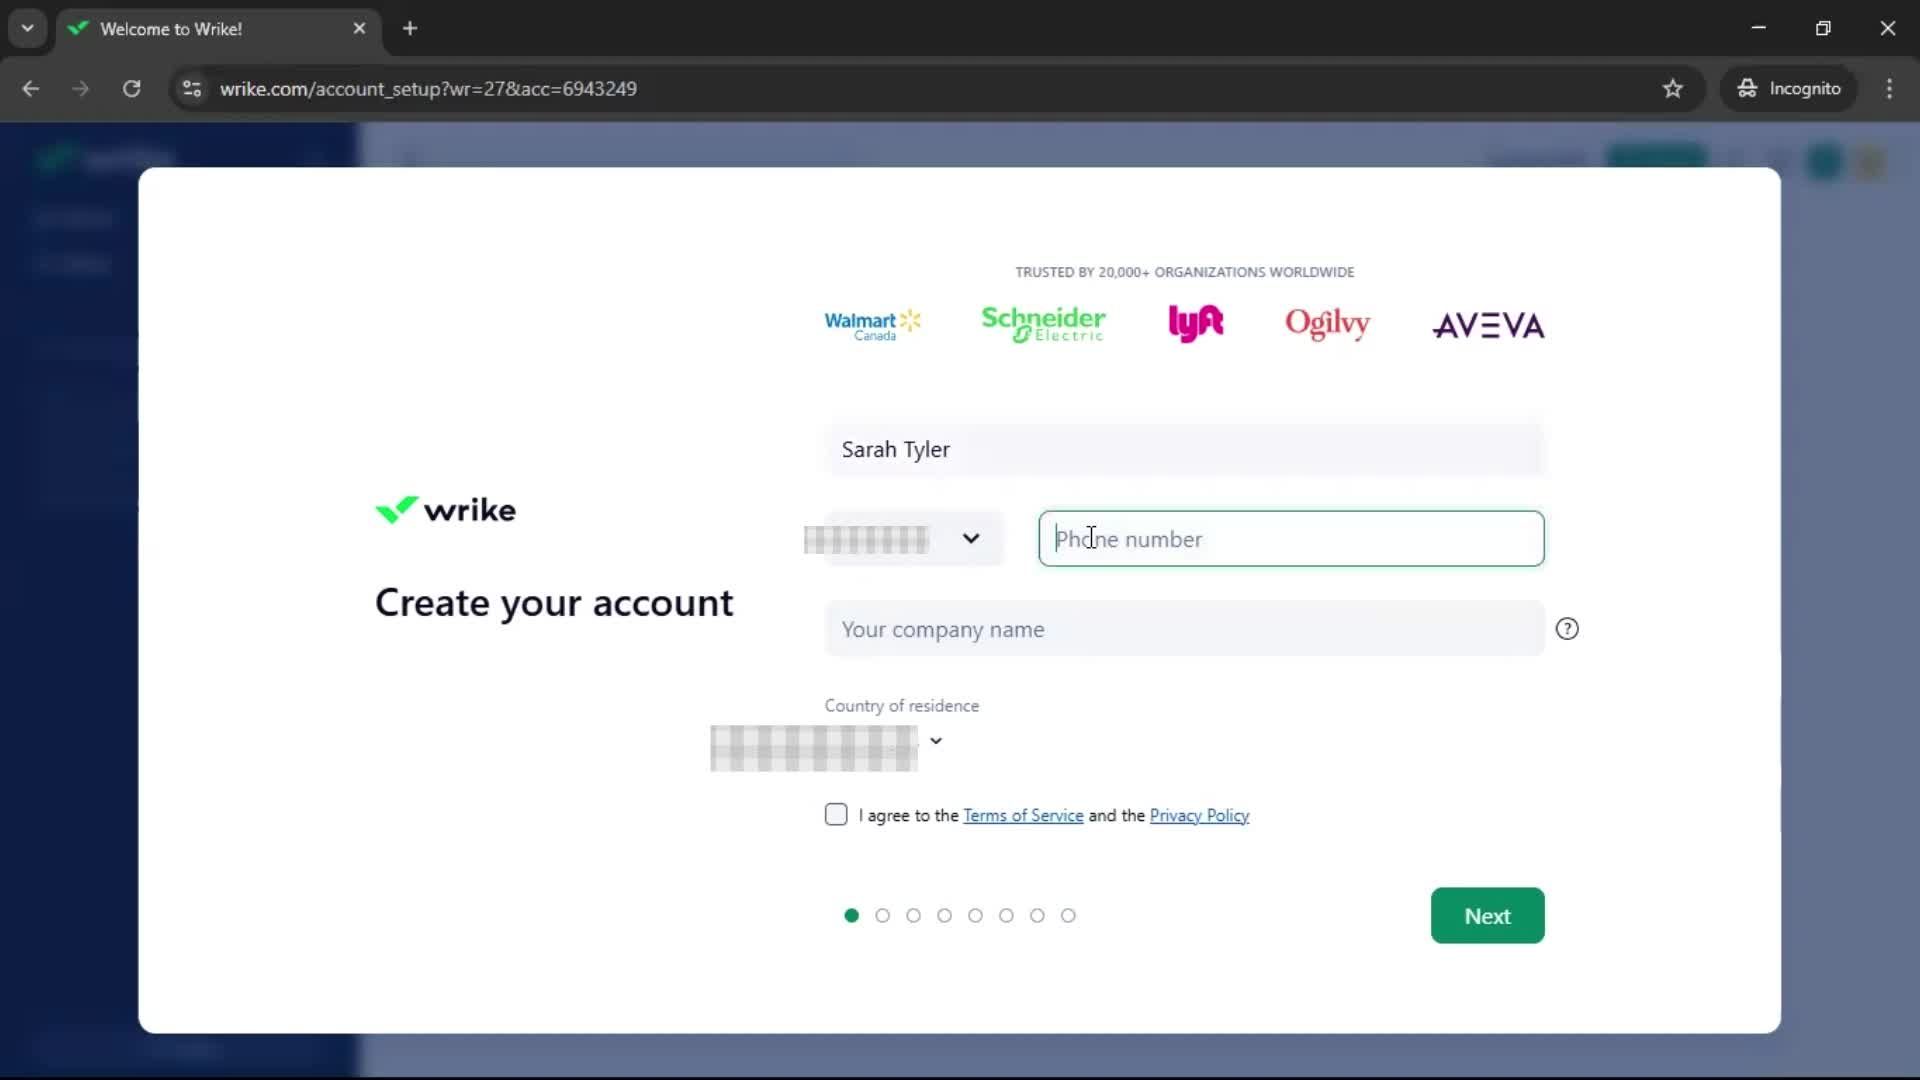Click the forward navigation arrow
The width and height of the screenshot is (1920, 1080).
click(81, 89)
